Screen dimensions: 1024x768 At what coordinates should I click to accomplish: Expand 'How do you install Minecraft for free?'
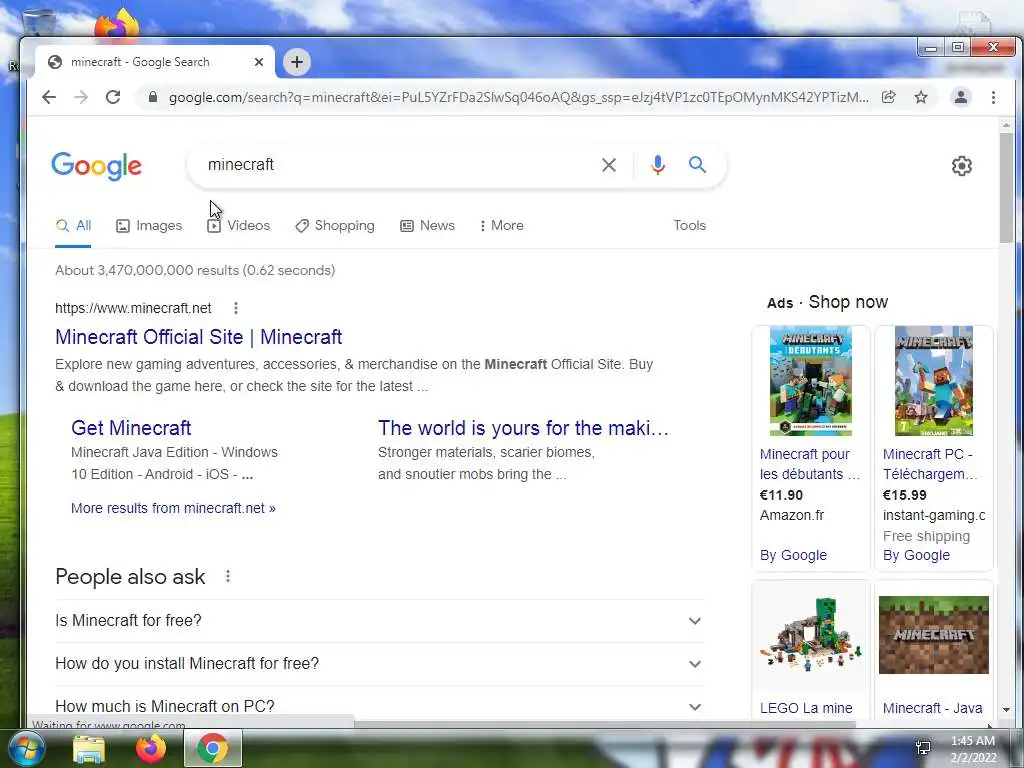pos(380,664)
